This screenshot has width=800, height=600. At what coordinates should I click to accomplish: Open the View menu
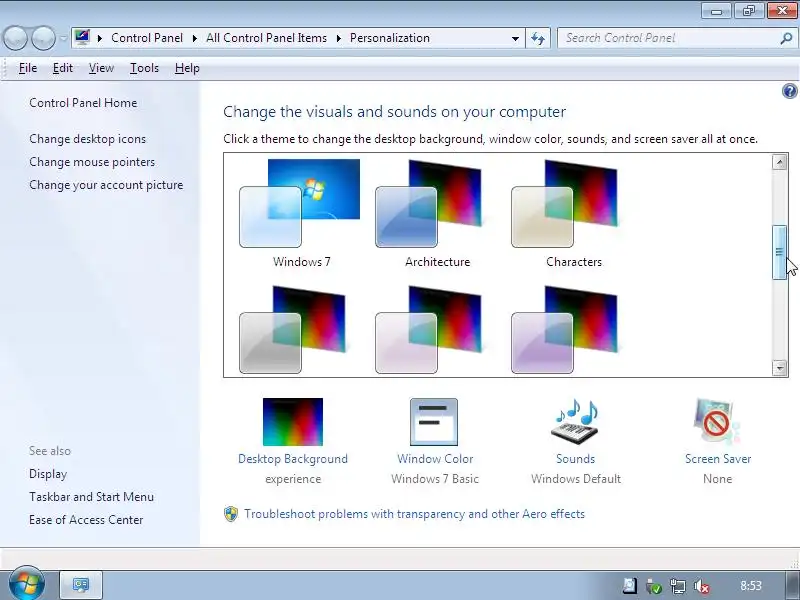coord(101,68)
